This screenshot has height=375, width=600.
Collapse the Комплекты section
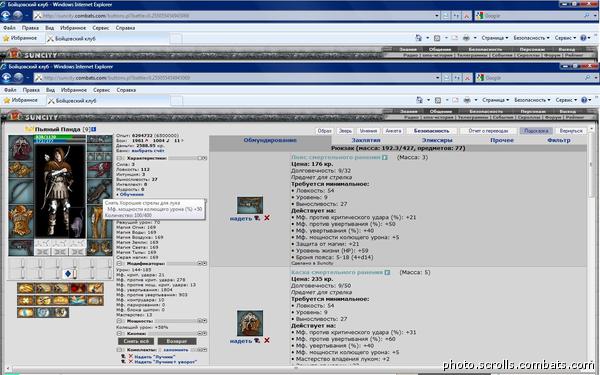tap(120, 350)
